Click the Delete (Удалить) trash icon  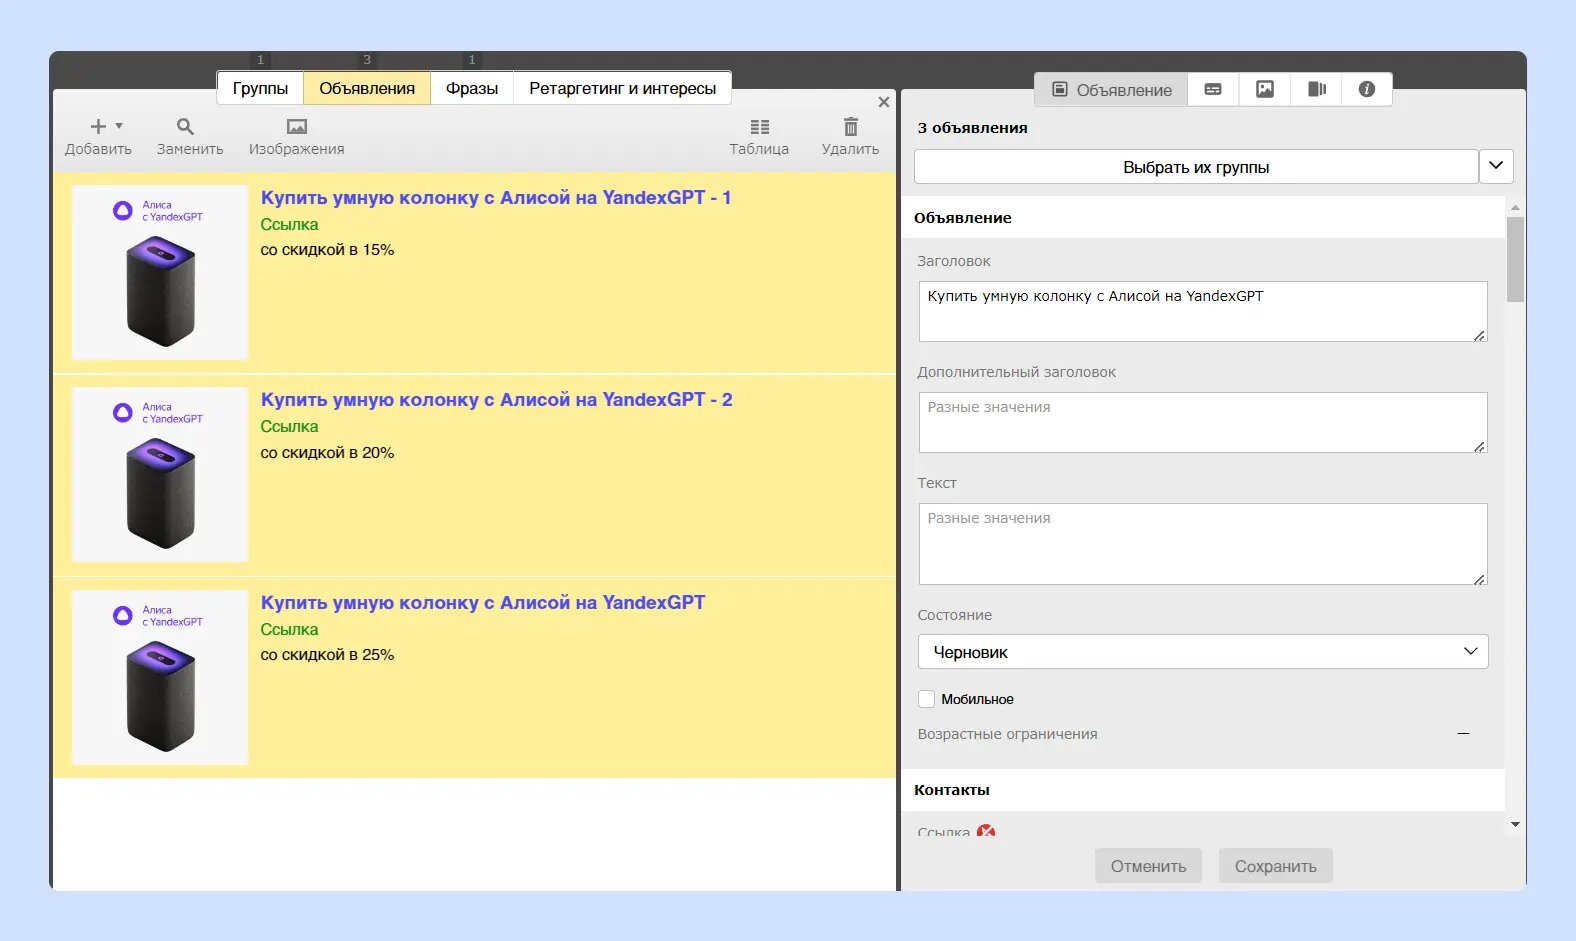pyautogui.click(x=850, y=137)
